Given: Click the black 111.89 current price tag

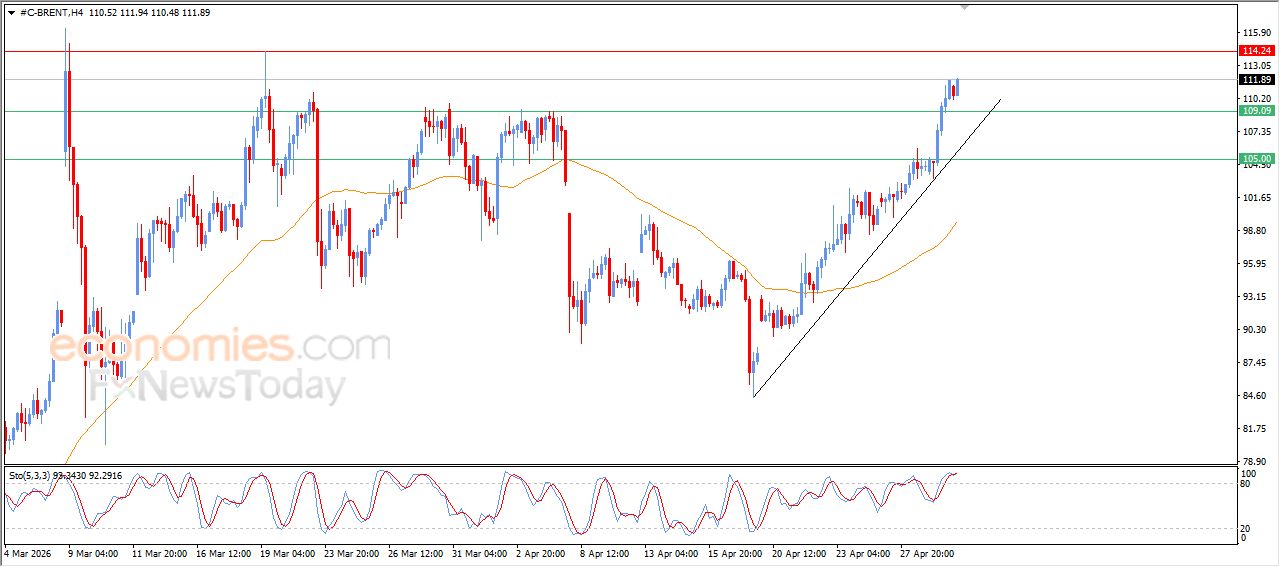Looking at the screenshot, I should [x=1256, y=80].
